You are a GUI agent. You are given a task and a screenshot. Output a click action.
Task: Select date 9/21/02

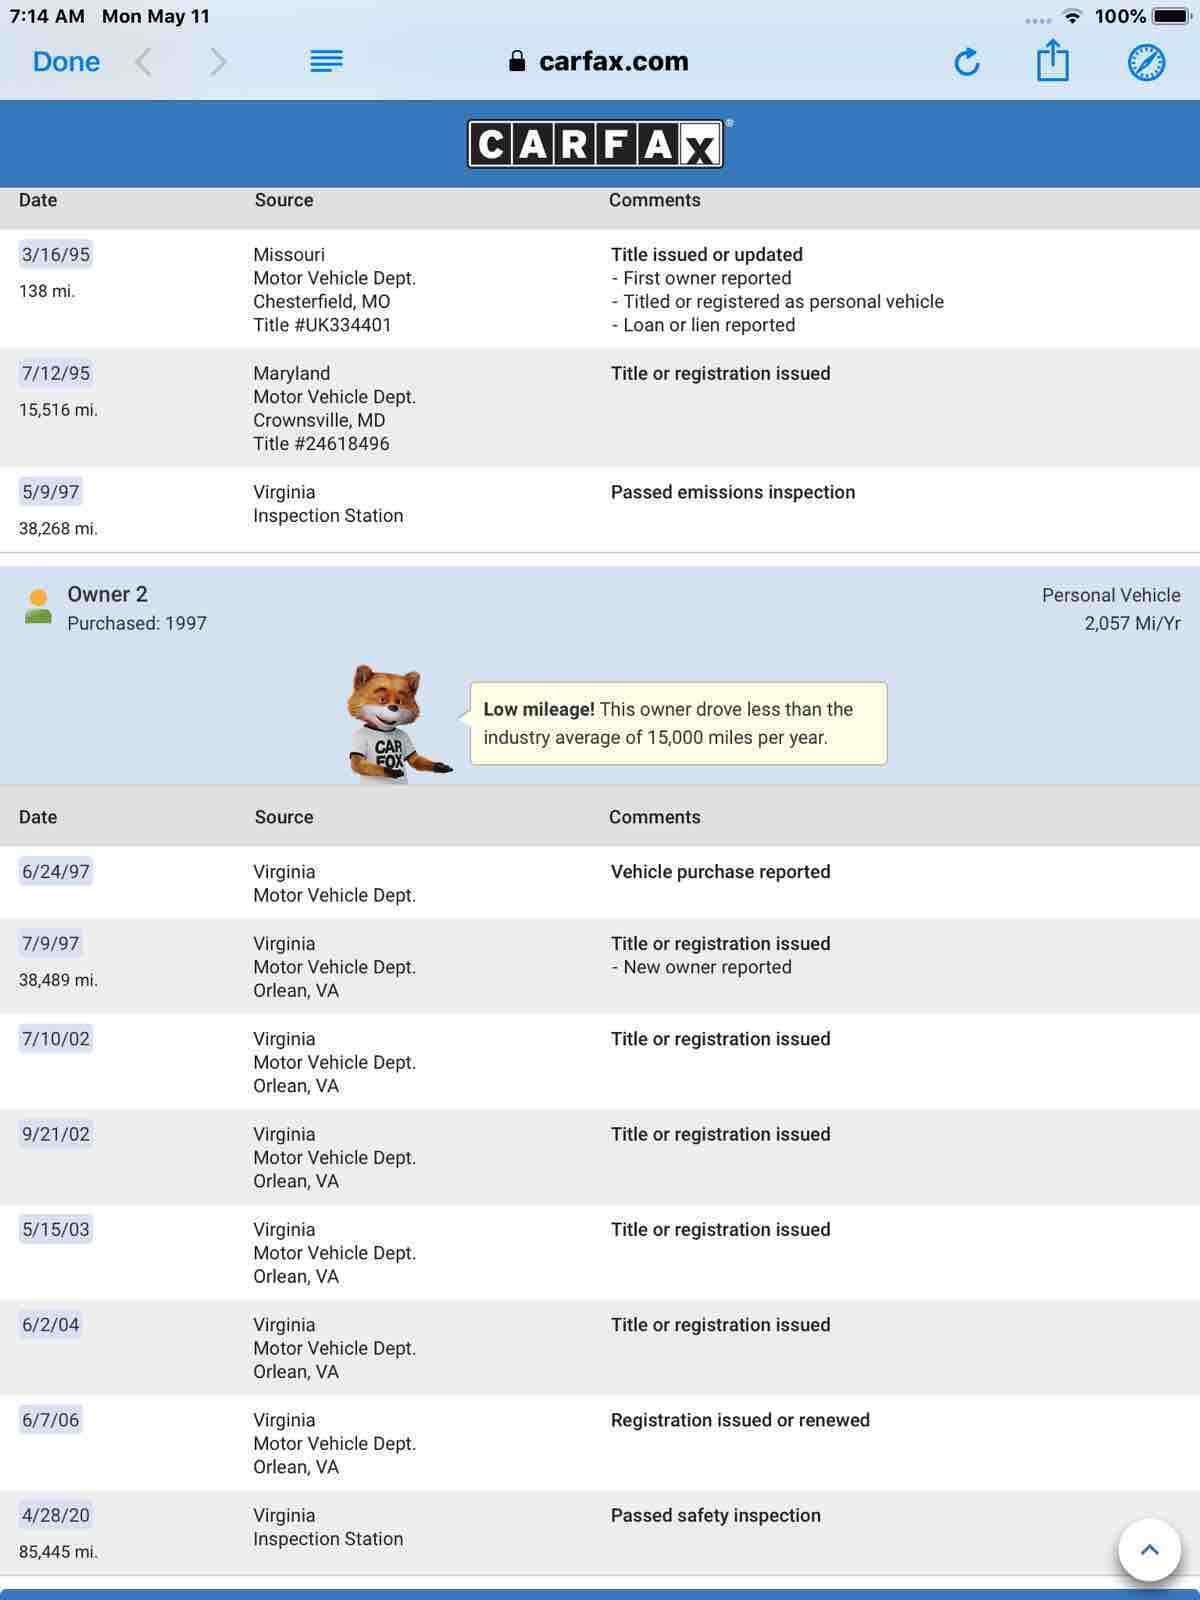coord(56,1134)
